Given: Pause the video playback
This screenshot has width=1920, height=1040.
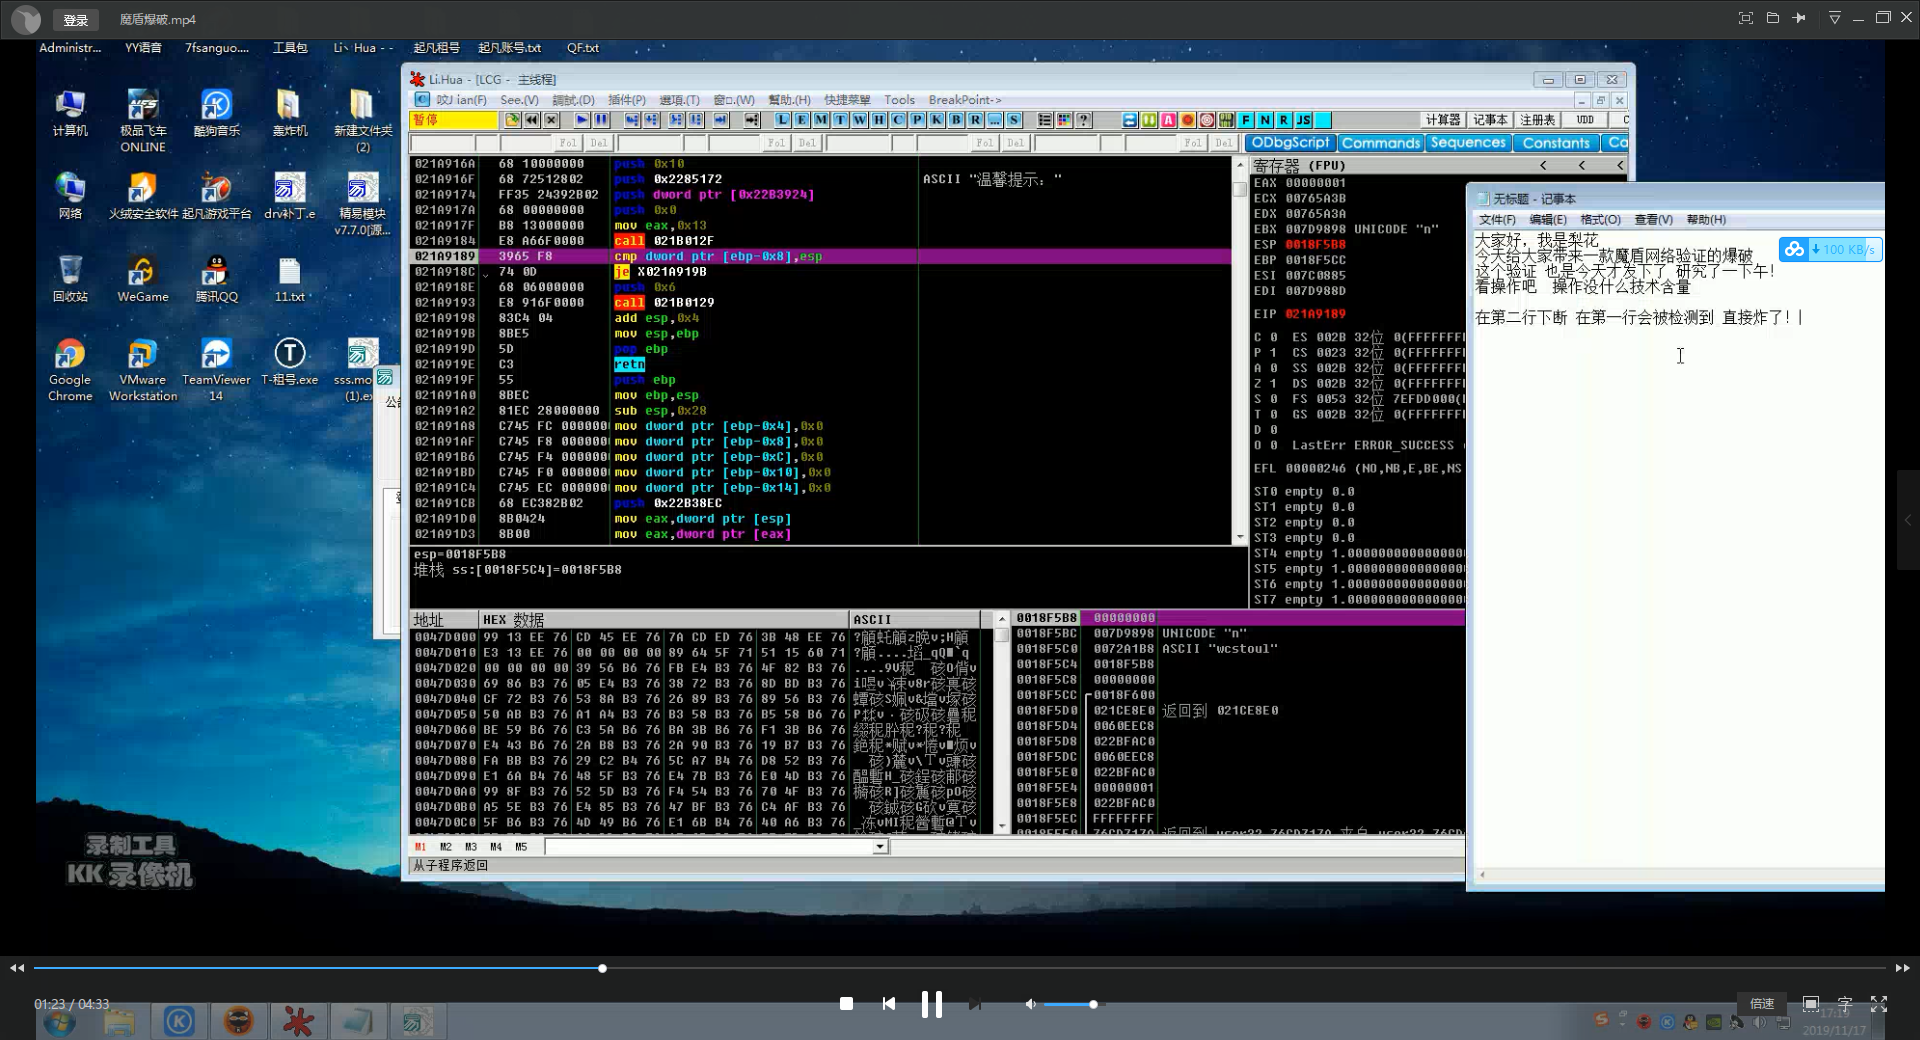Looking at the screenshot, I should coord(931,1004).
